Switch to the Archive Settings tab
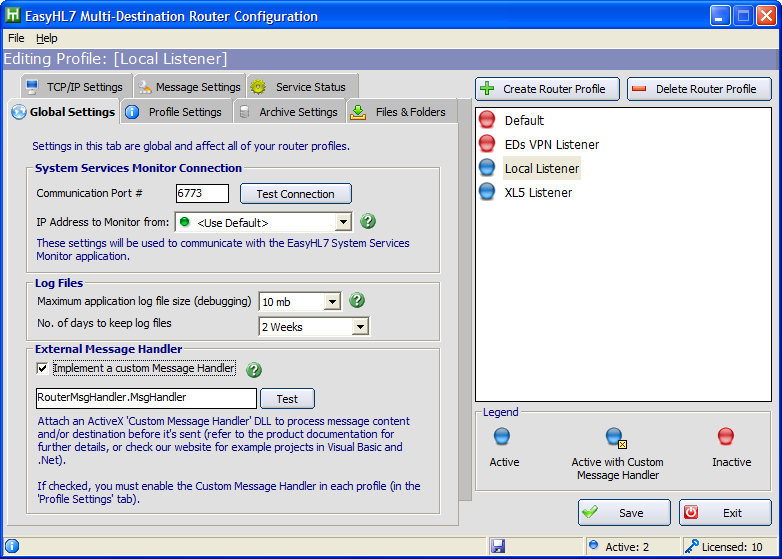The image size is (782, 559). (290, 112)
